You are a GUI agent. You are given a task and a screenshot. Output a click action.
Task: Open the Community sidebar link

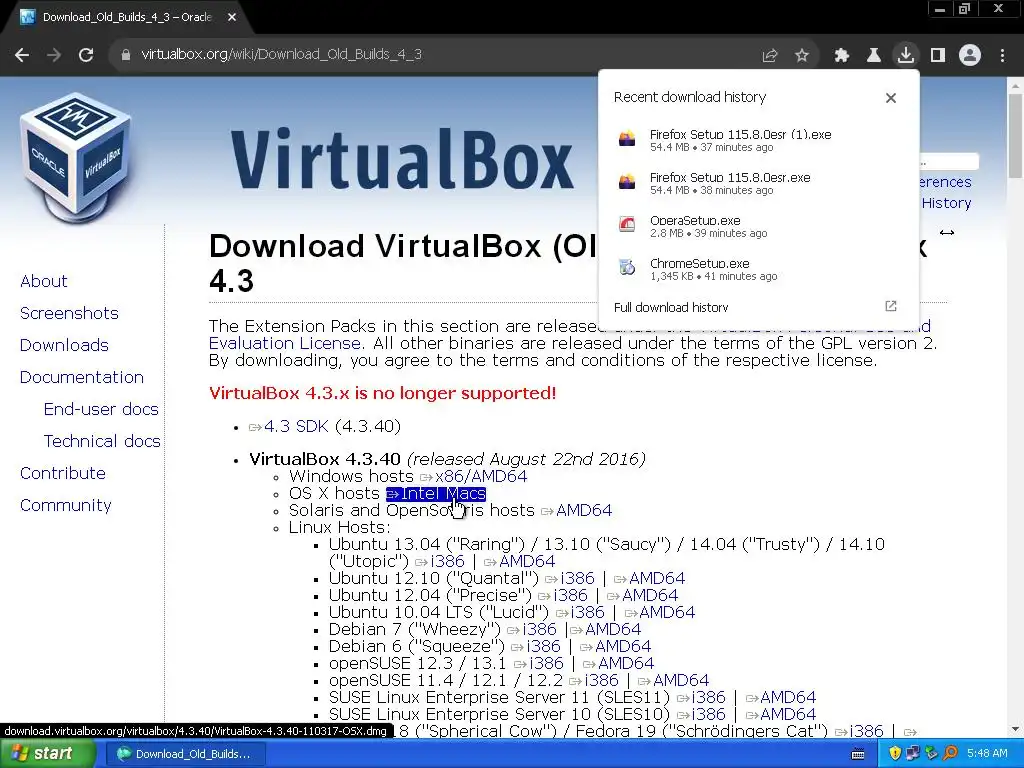pyautogui.click(x=65, y=505)
